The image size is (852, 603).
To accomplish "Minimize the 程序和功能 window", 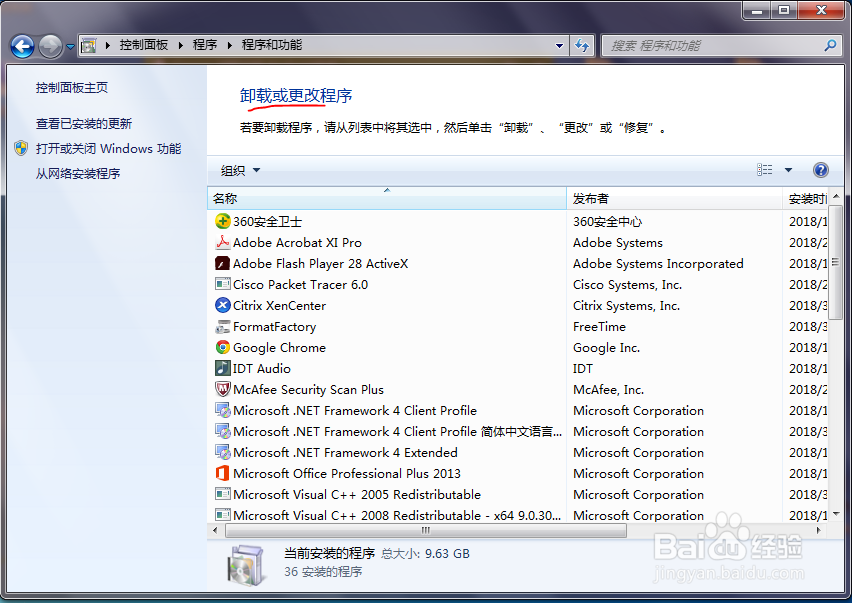I will click(757, 10).
